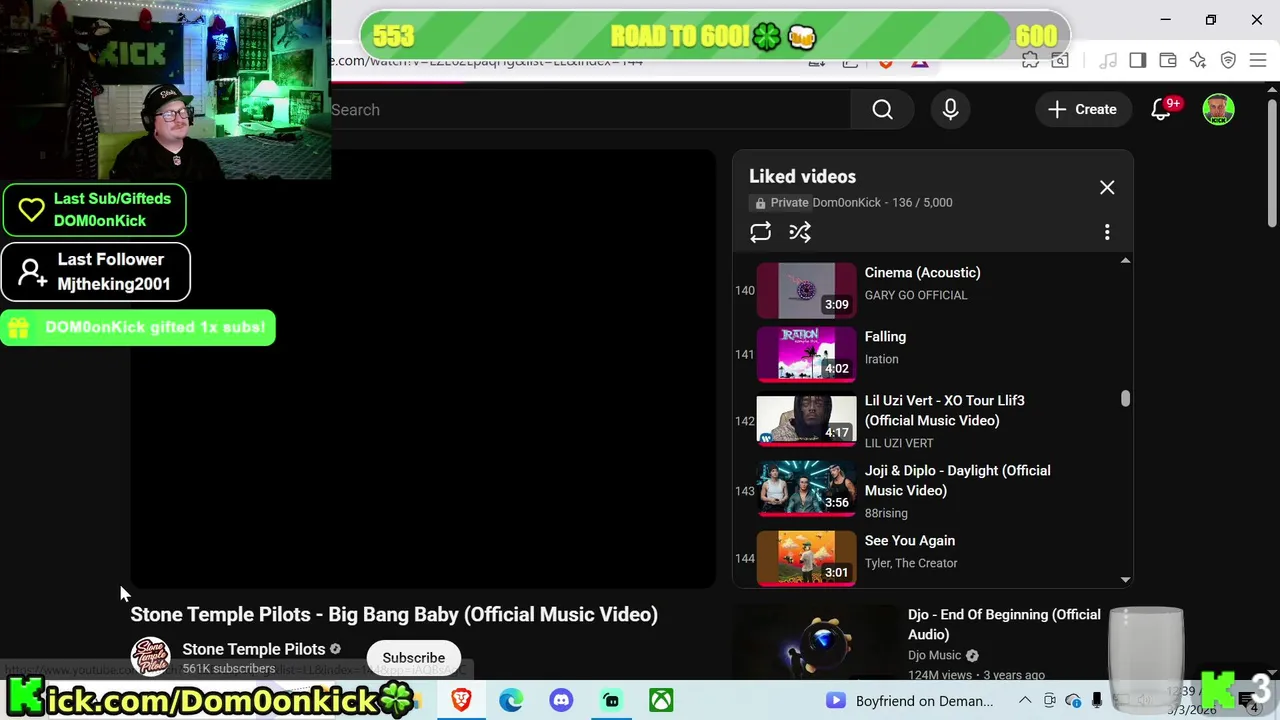Click the playlist scrollbar thumb

click(1125, 399)
